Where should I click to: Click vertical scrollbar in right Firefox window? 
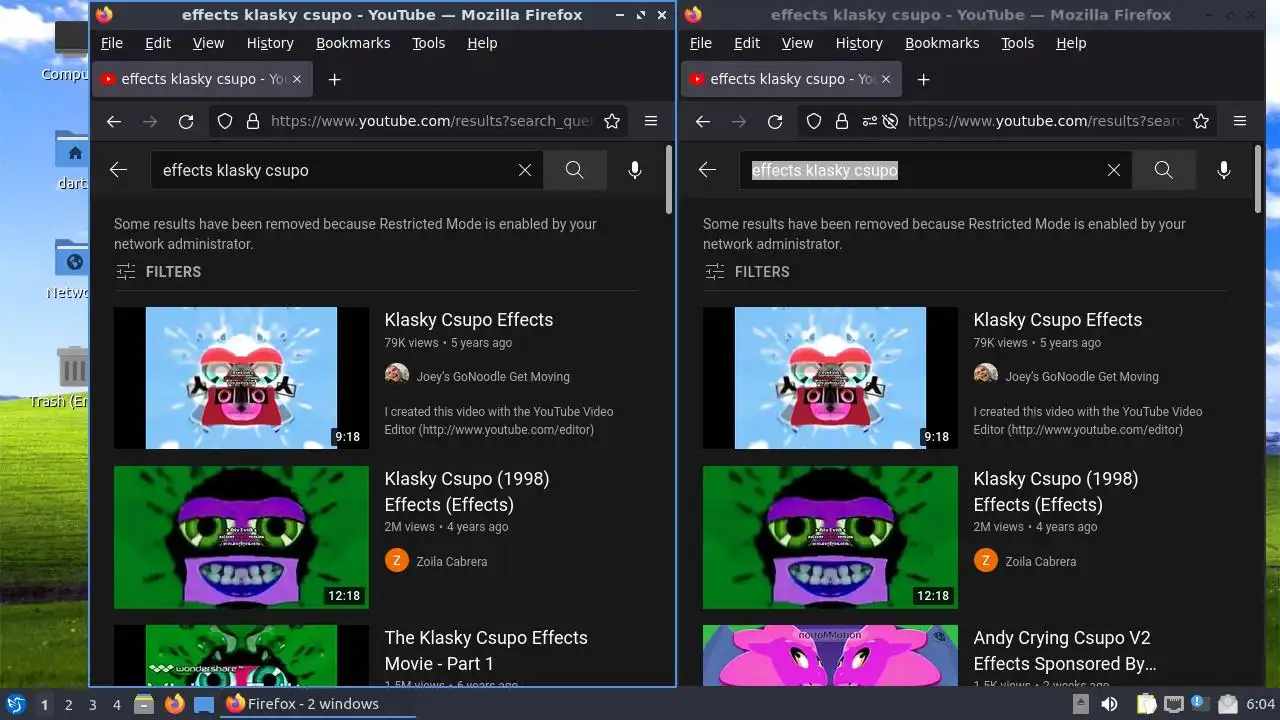1259,178
